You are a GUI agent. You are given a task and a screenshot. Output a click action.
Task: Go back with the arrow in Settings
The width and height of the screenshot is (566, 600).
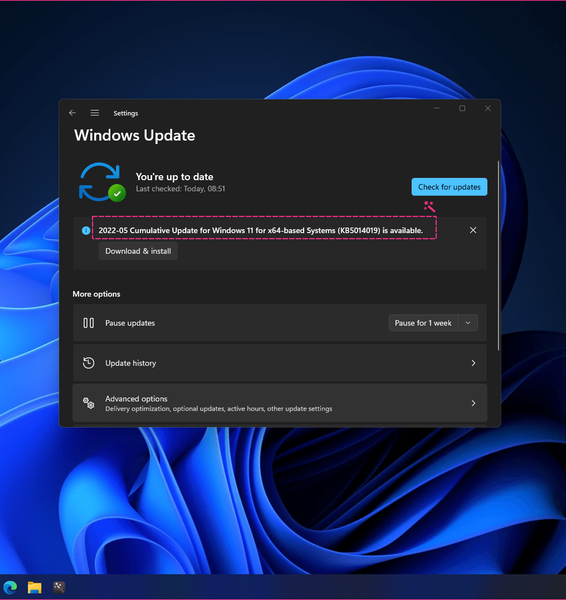pyautogui.click(x=72, y=113)
